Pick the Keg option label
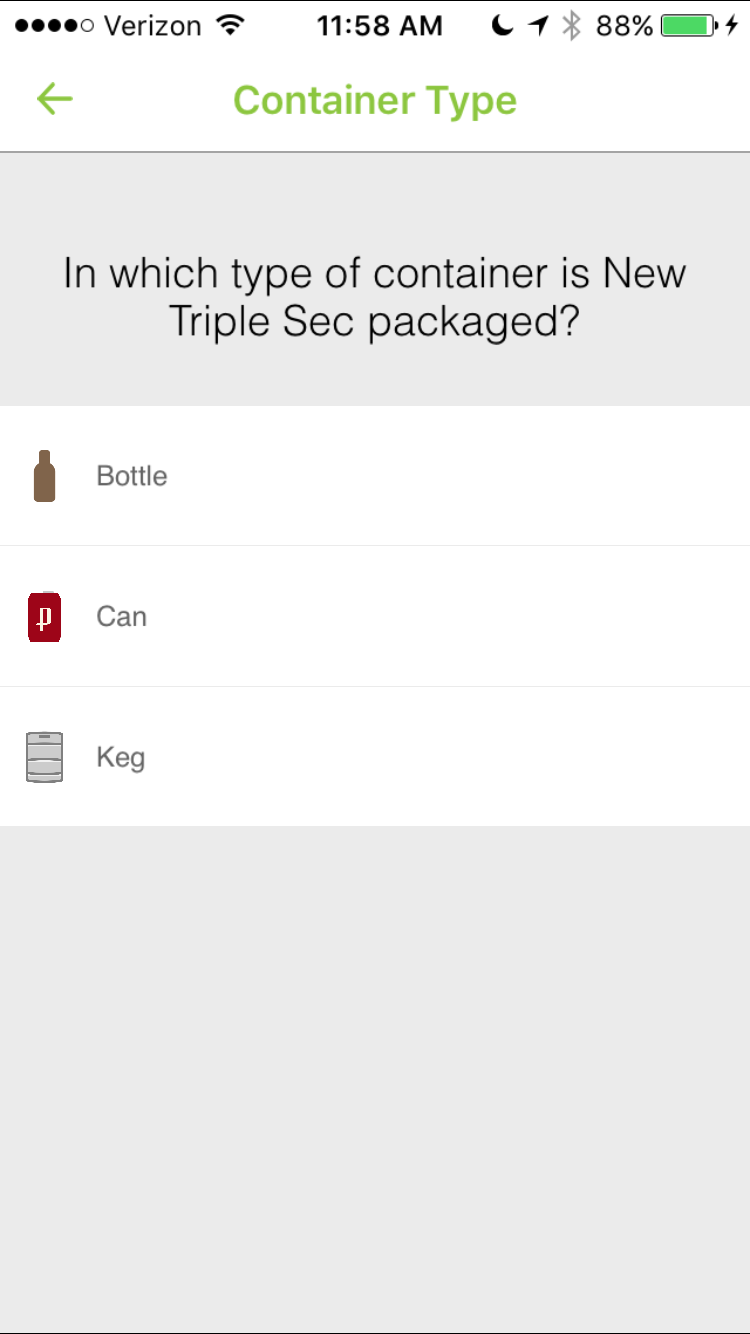 (x=121, y=757)
